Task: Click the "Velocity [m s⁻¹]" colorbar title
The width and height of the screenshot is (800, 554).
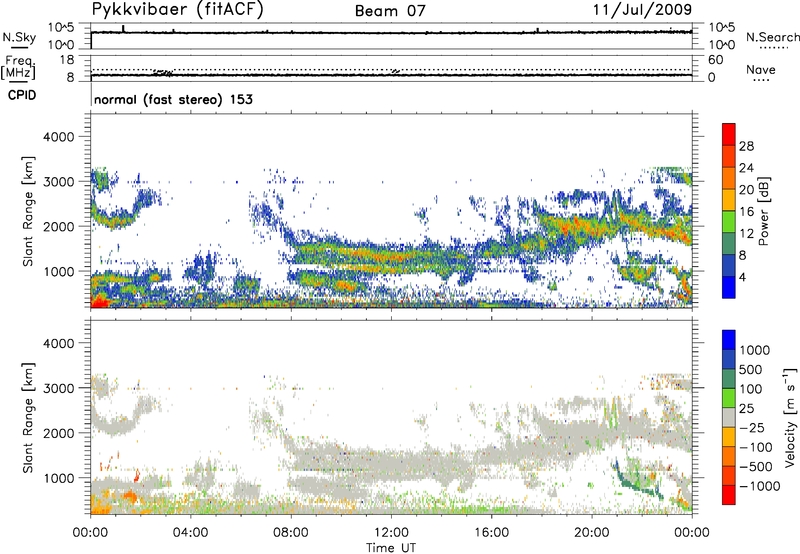Action: point(790,417)
